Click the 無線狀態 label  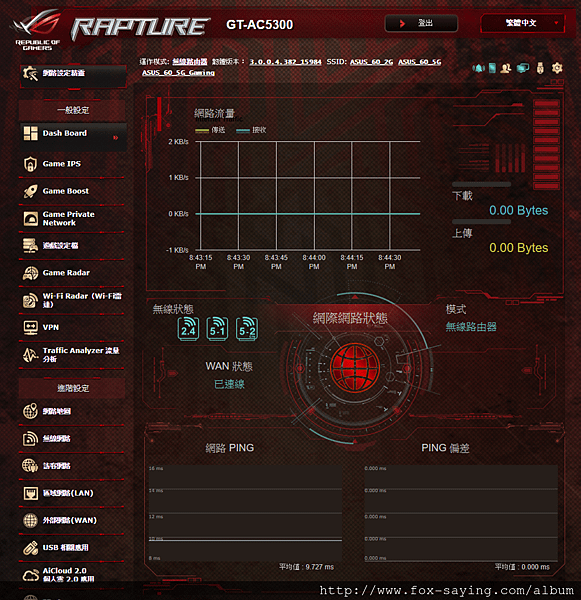(173, 309)
